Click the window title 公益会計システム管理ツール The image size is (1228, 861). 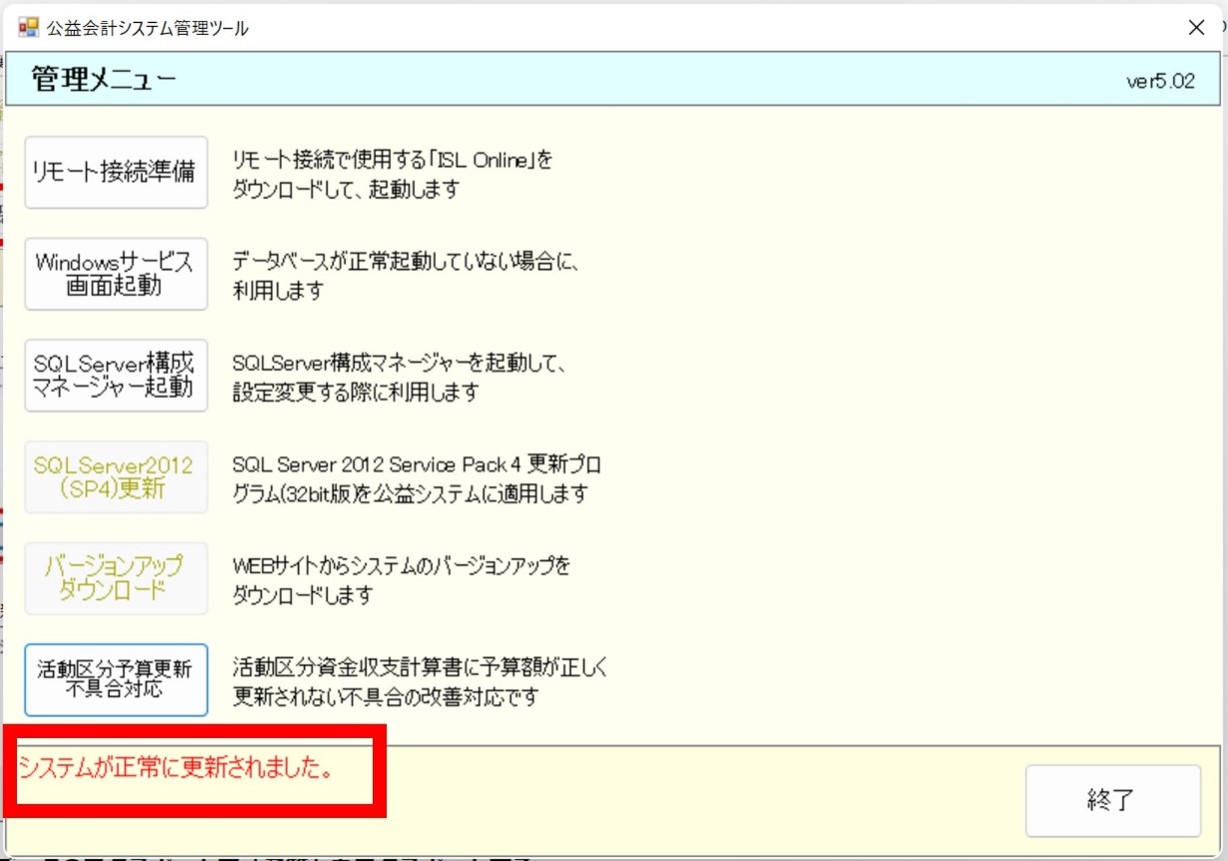(x=147, y=29)
